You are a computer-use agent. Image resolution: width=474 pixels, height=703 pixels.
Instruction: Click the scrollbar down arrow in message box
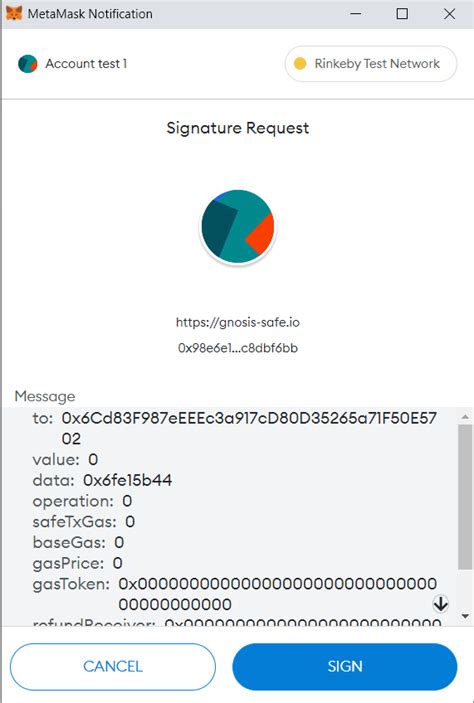465,617
